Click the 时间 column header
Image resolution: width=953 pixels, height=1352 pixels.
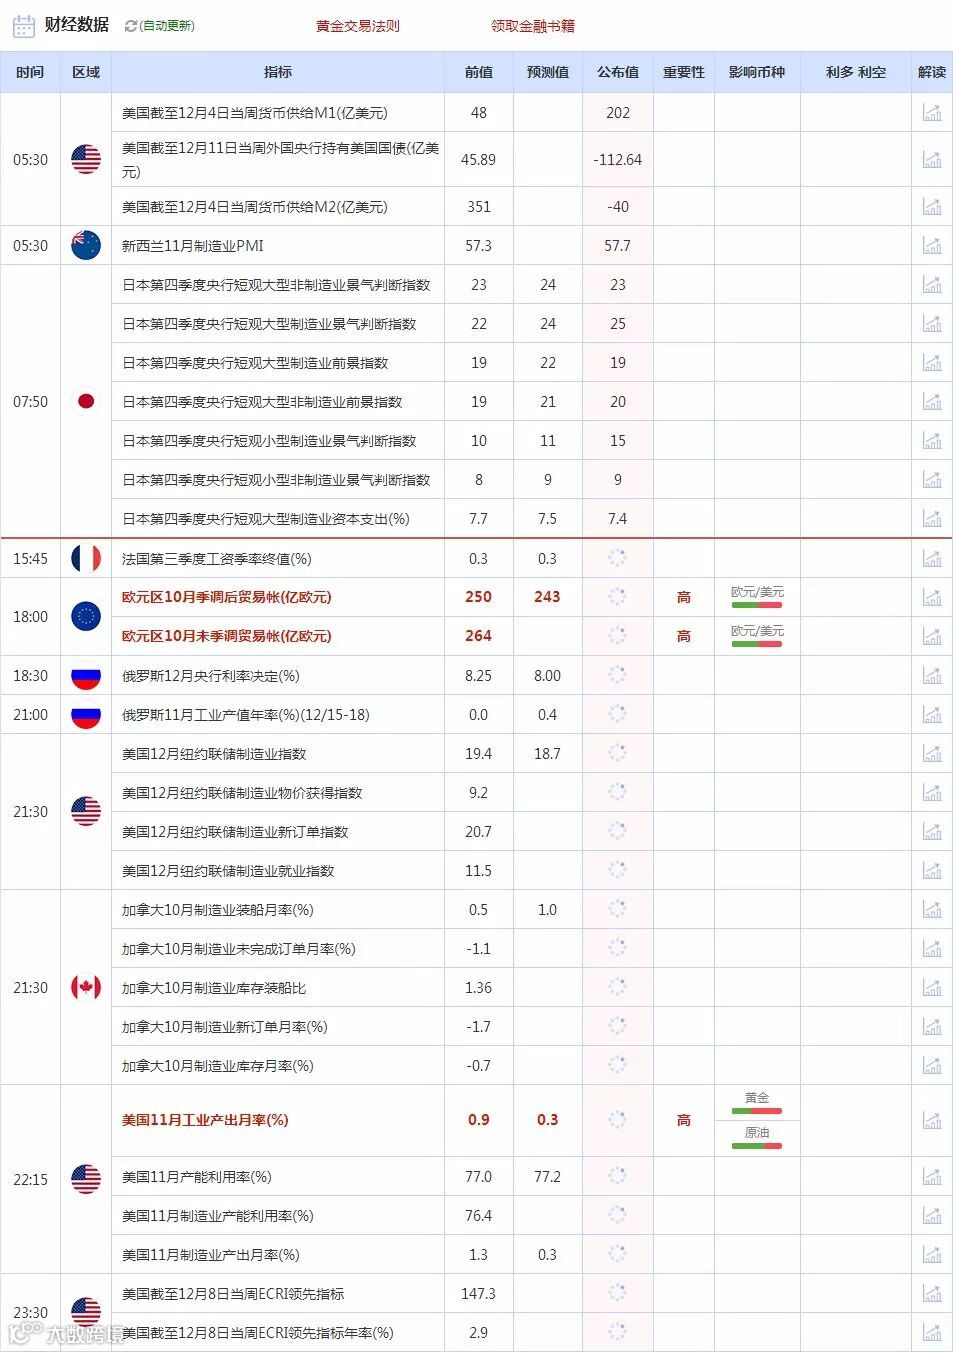[x=30, y=72]
